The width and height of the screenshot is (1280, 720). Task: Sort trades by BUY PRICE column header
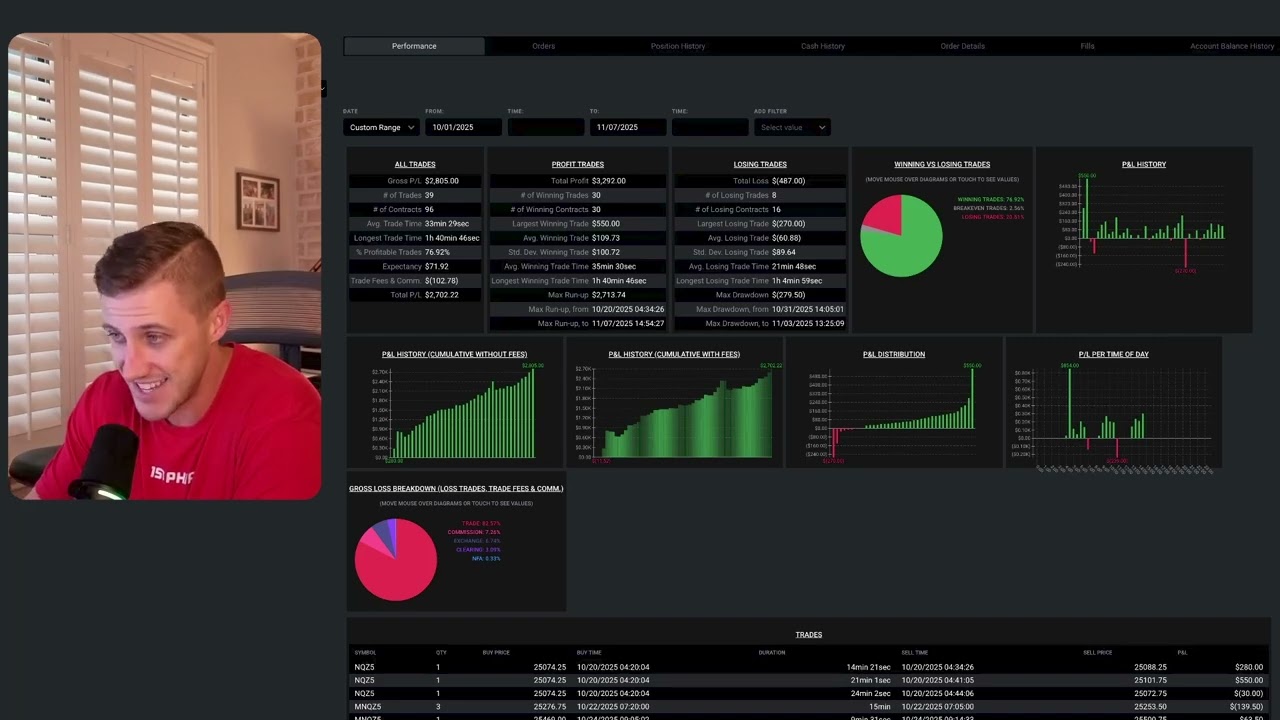[496, 652]
